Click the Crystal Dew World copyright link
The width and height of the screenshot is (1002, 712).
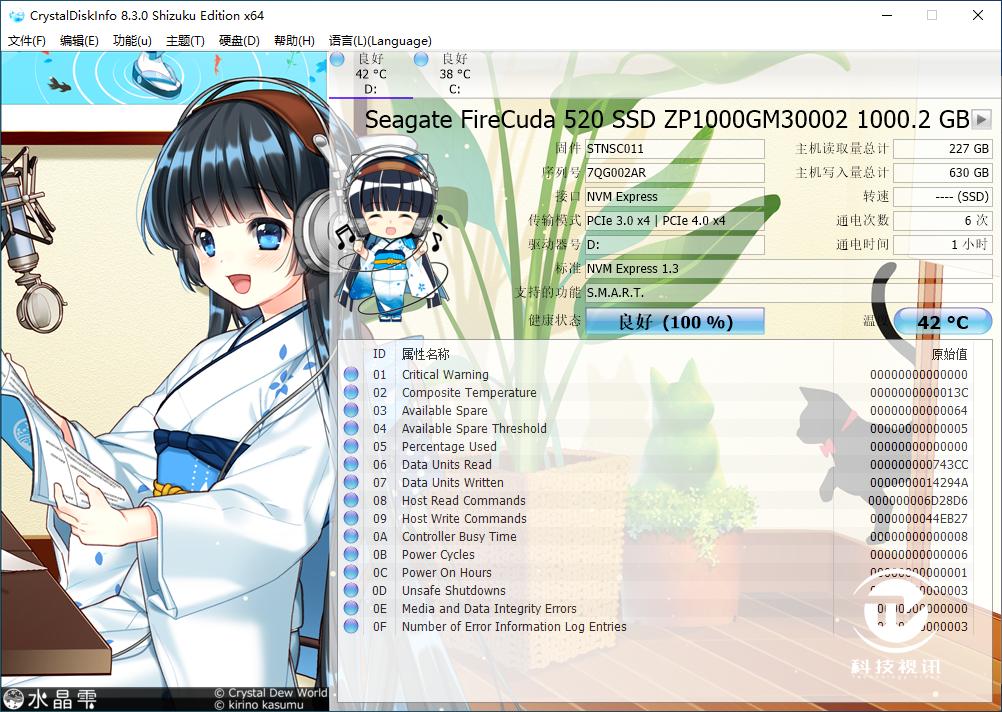270,691
